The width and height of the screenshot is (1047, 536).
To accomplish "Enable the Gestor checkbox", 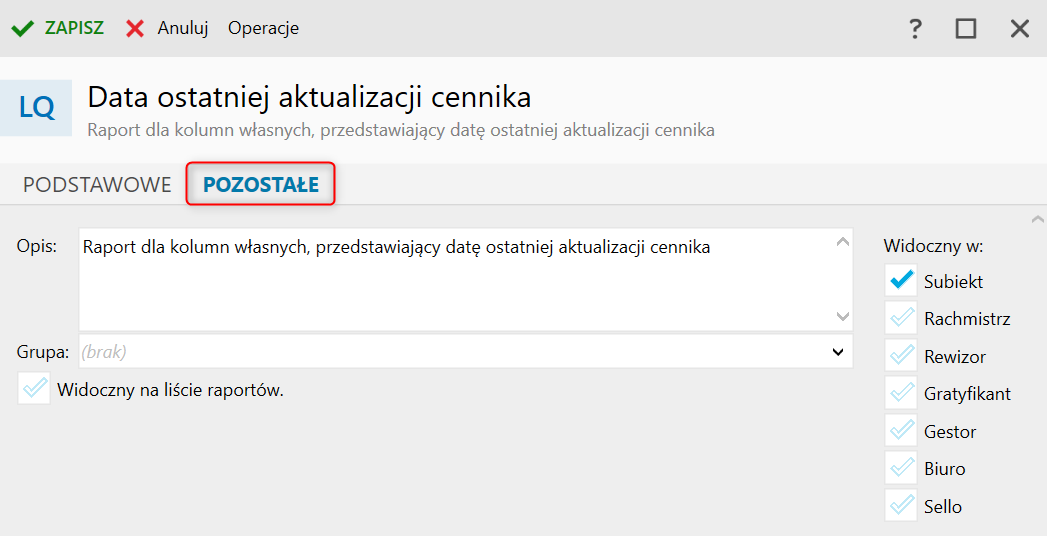I will (x=901, y=431).
